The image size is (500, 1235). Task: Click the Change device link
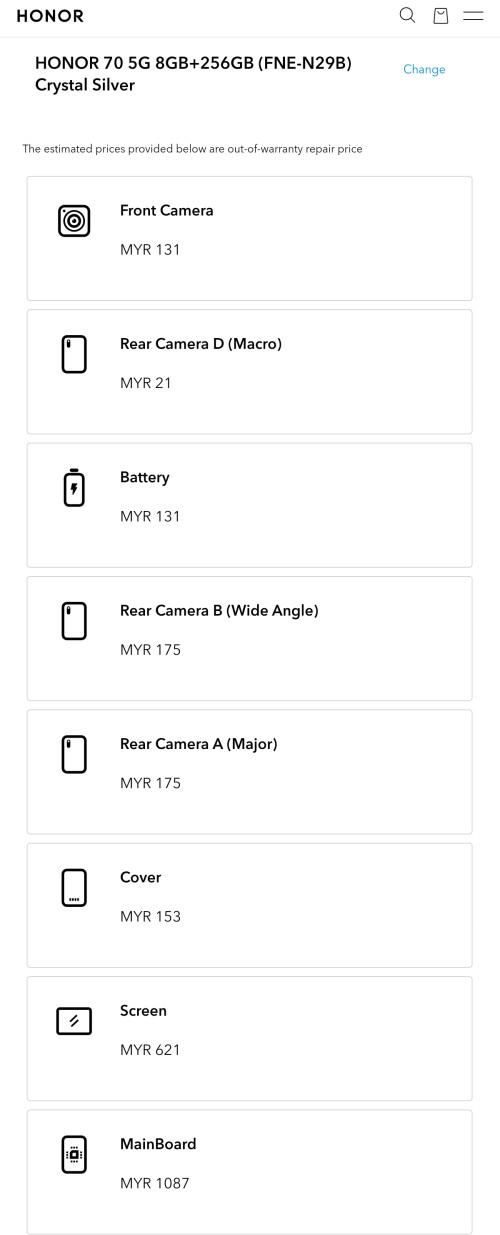pyautogui.click(x=424, y=69)
